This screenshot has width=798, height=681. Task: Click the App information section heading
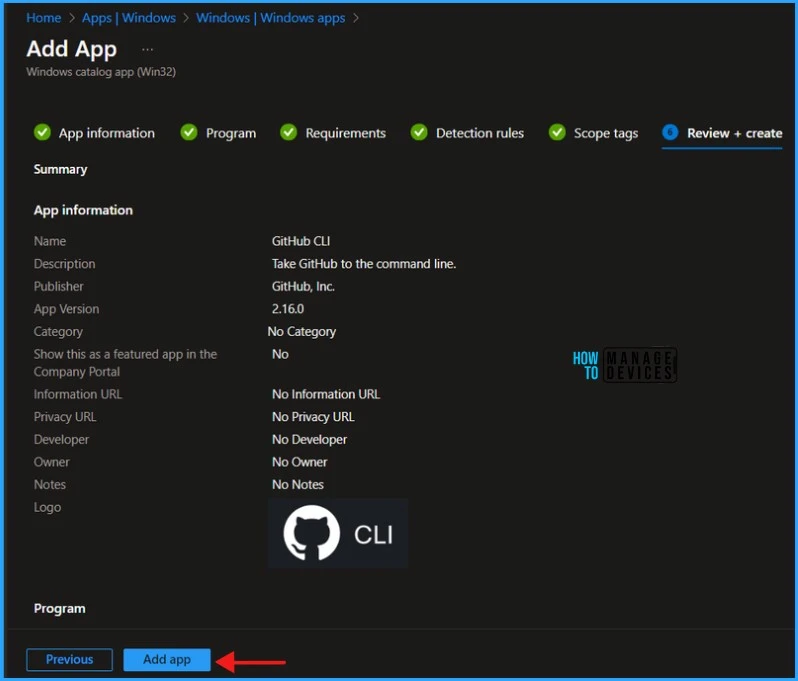pyautogui.click(x=83, y=210)
